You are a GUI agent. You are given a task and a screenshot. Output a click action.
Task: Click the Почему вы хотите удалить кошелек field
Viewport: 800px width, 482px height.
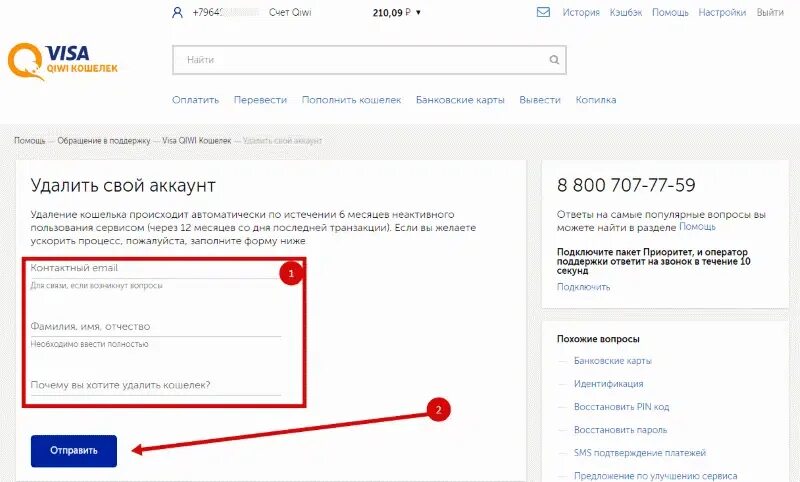[156, 386]
